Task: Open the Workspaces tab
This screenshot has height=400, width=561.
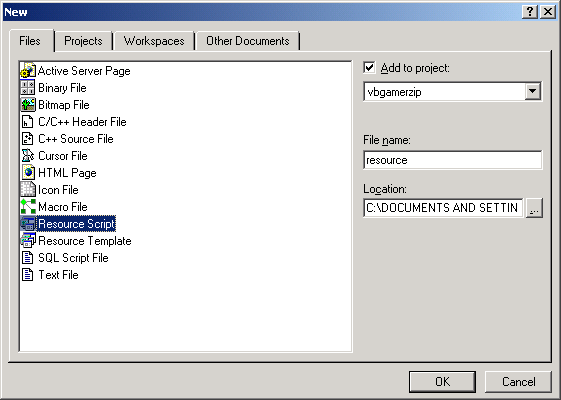Action: (x=154, y=41)
